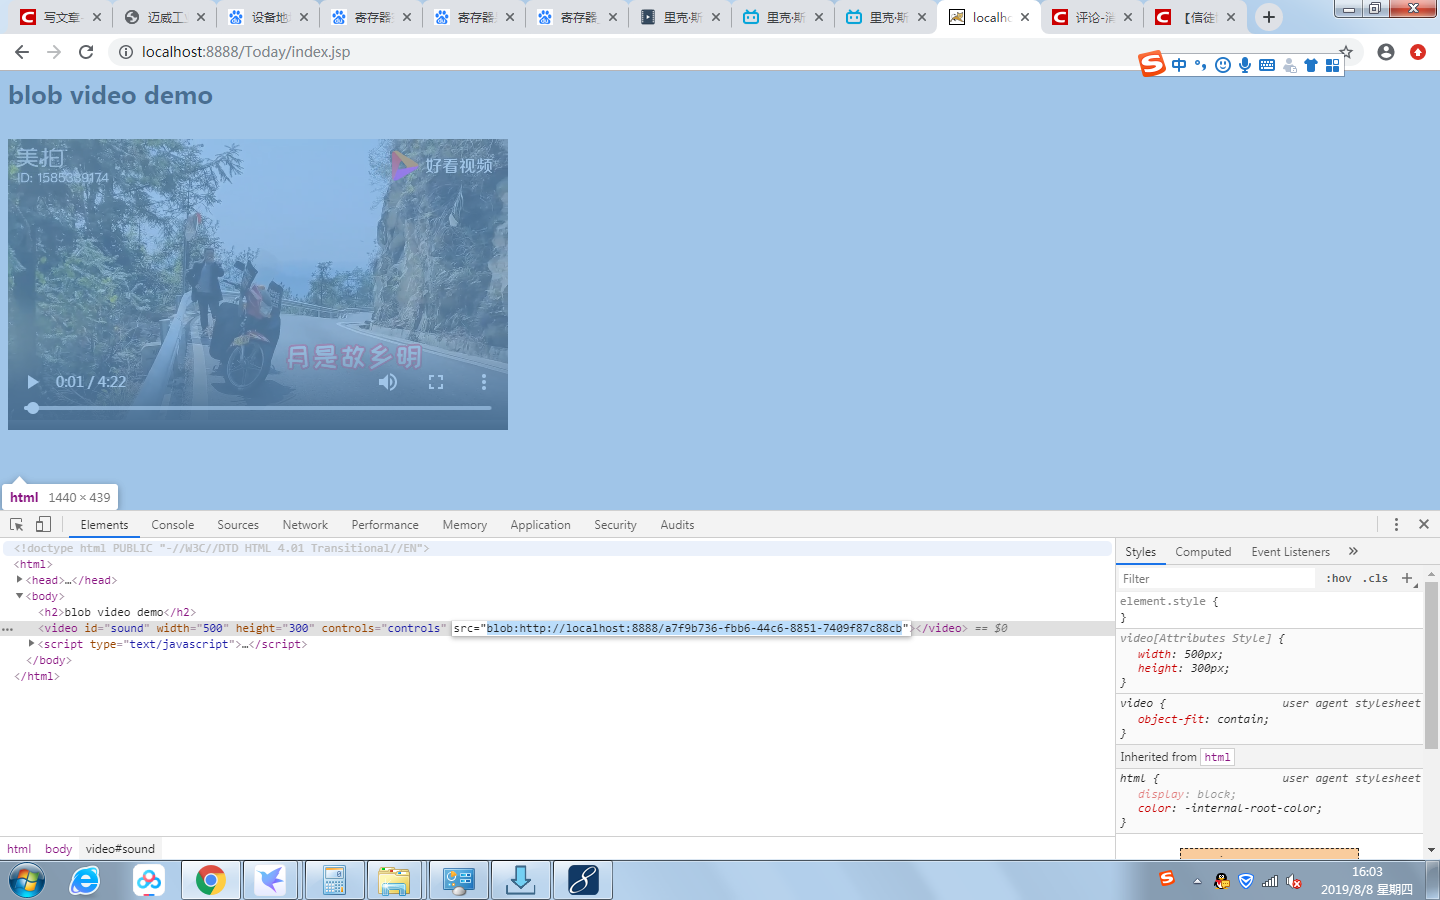Screen dimensions: 1440x900
Task: Open the Performance panel
Action: pyautogui.click(x=385, y=525)
